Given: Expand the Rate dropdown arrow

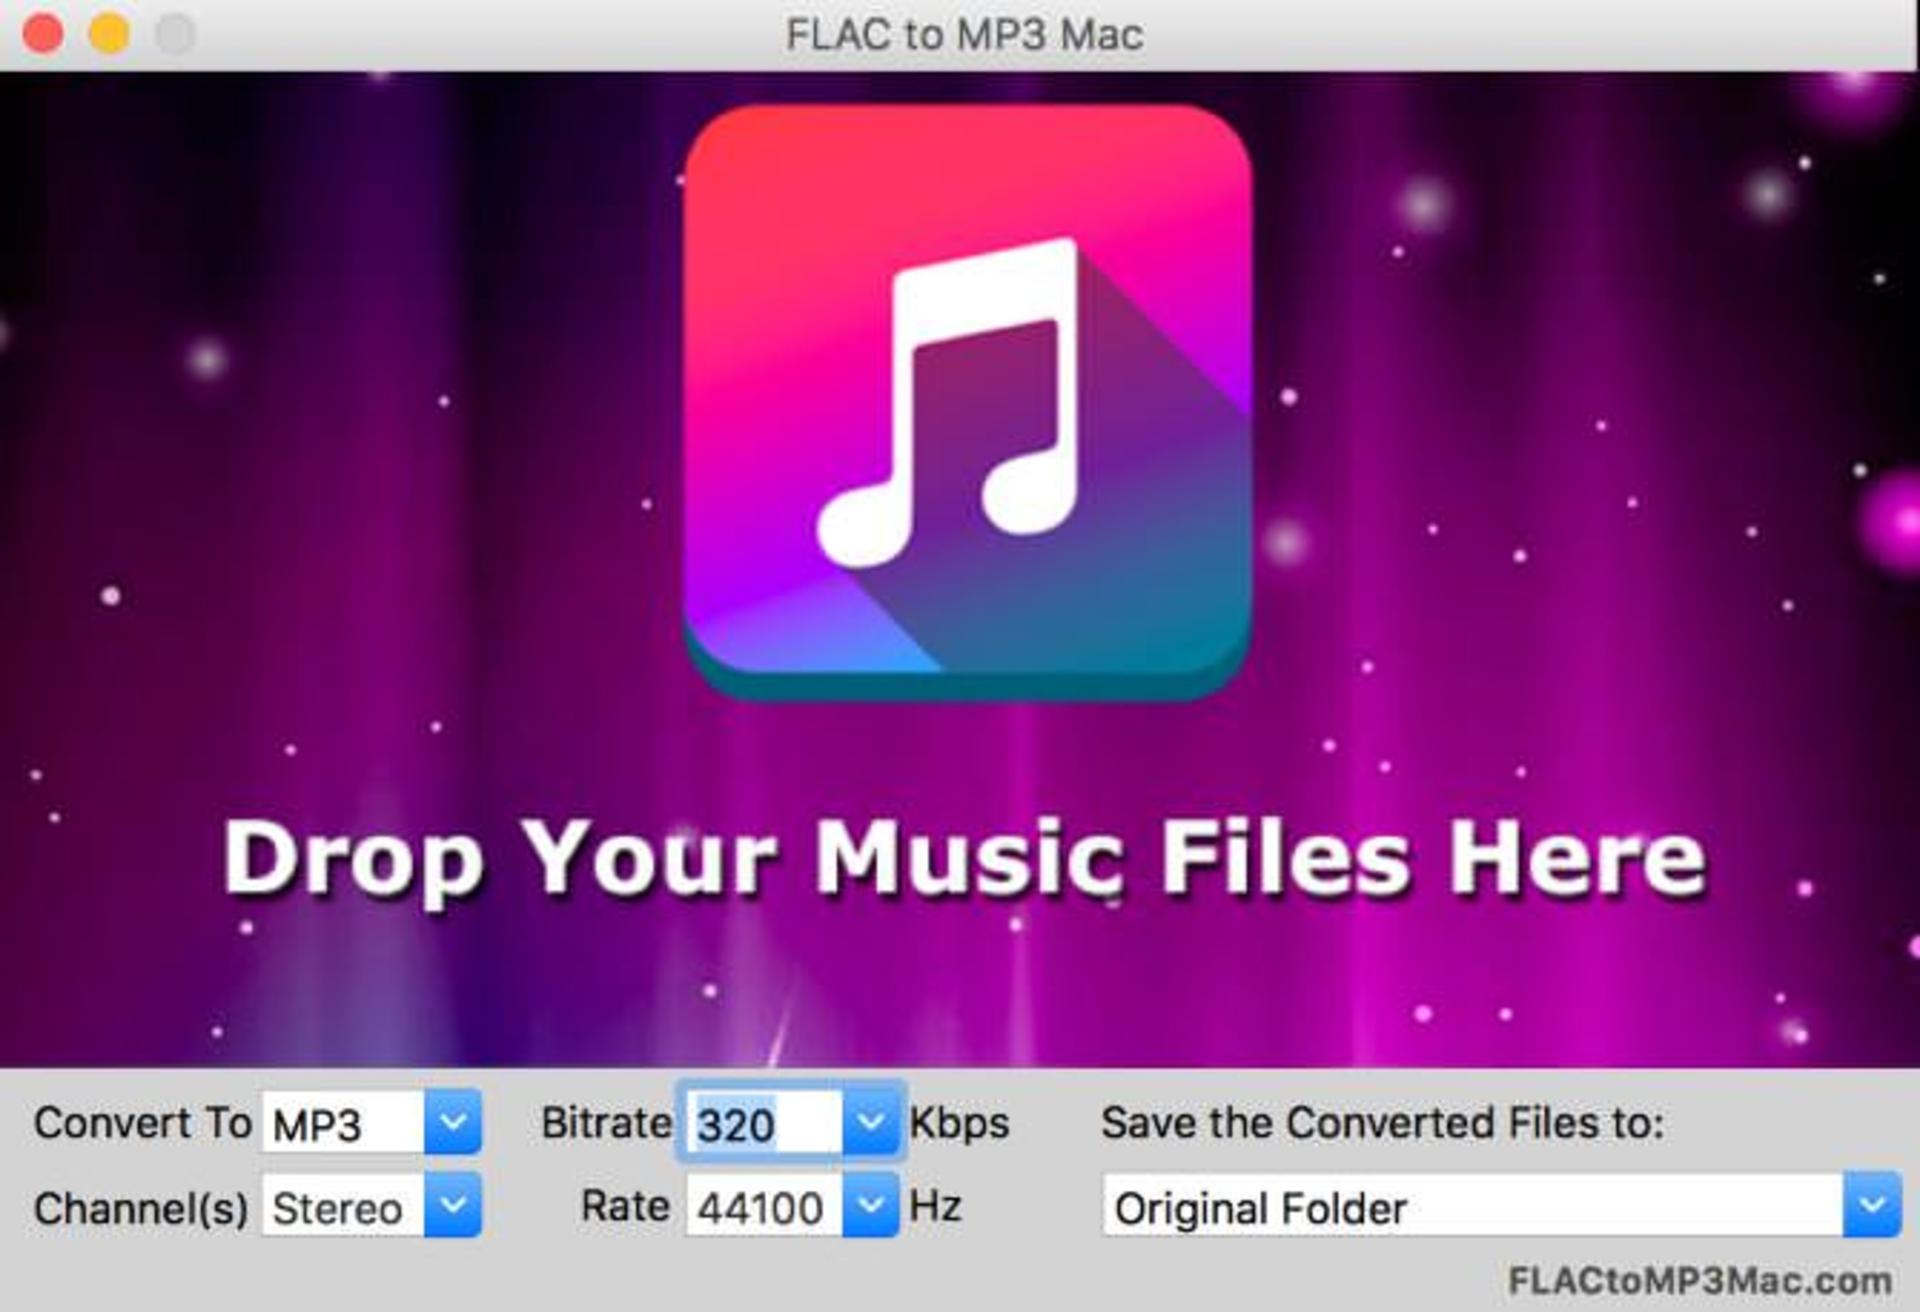Looking at the screenshot, I should point(871,1205).
